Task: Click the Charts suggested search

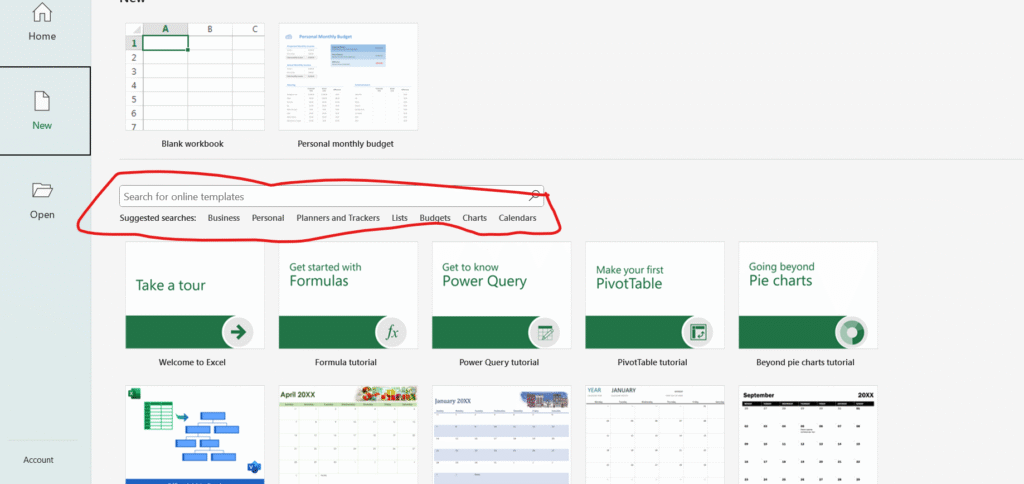Action: click(x=474, y=218)
